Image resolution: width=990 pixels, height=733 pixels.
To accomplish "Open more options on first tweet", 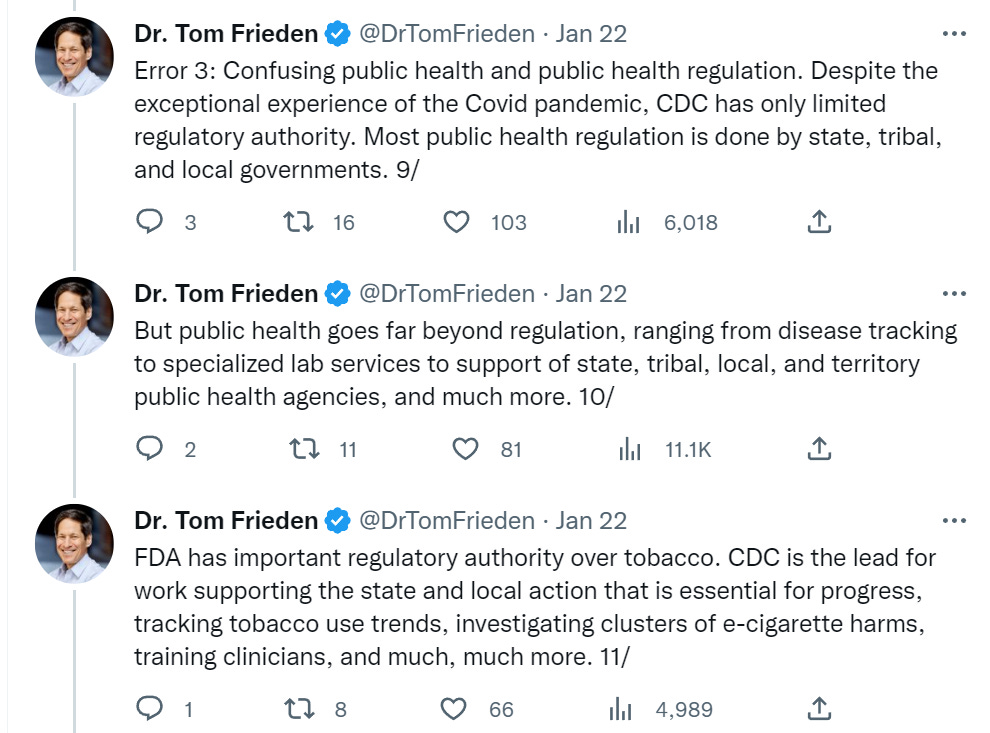I will coord(954,33).
